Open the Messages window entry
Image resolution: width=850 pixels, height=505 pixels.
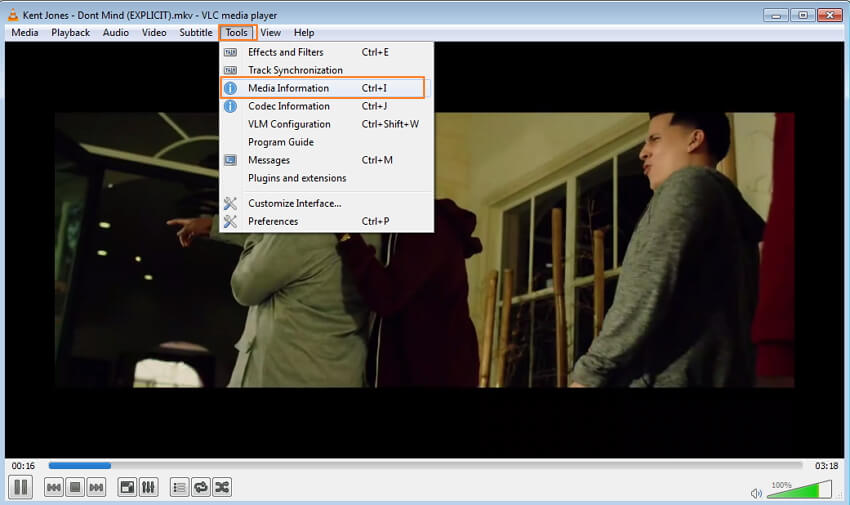[326, 160]
